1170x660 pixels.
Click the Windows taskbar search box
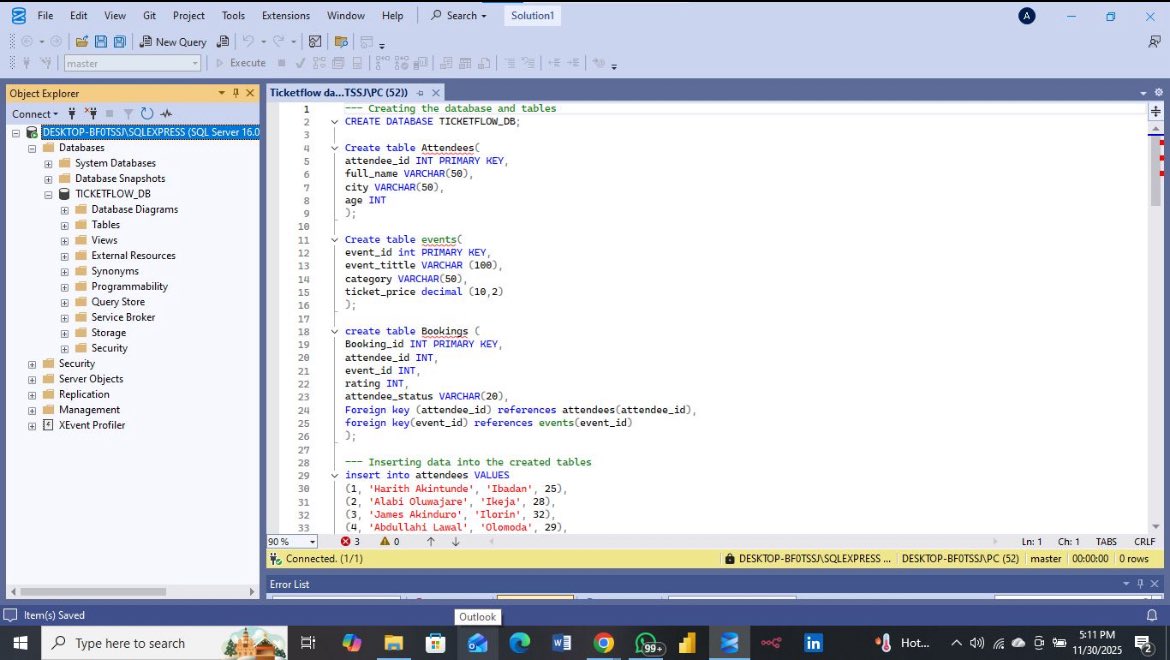(x=164, y=643)
